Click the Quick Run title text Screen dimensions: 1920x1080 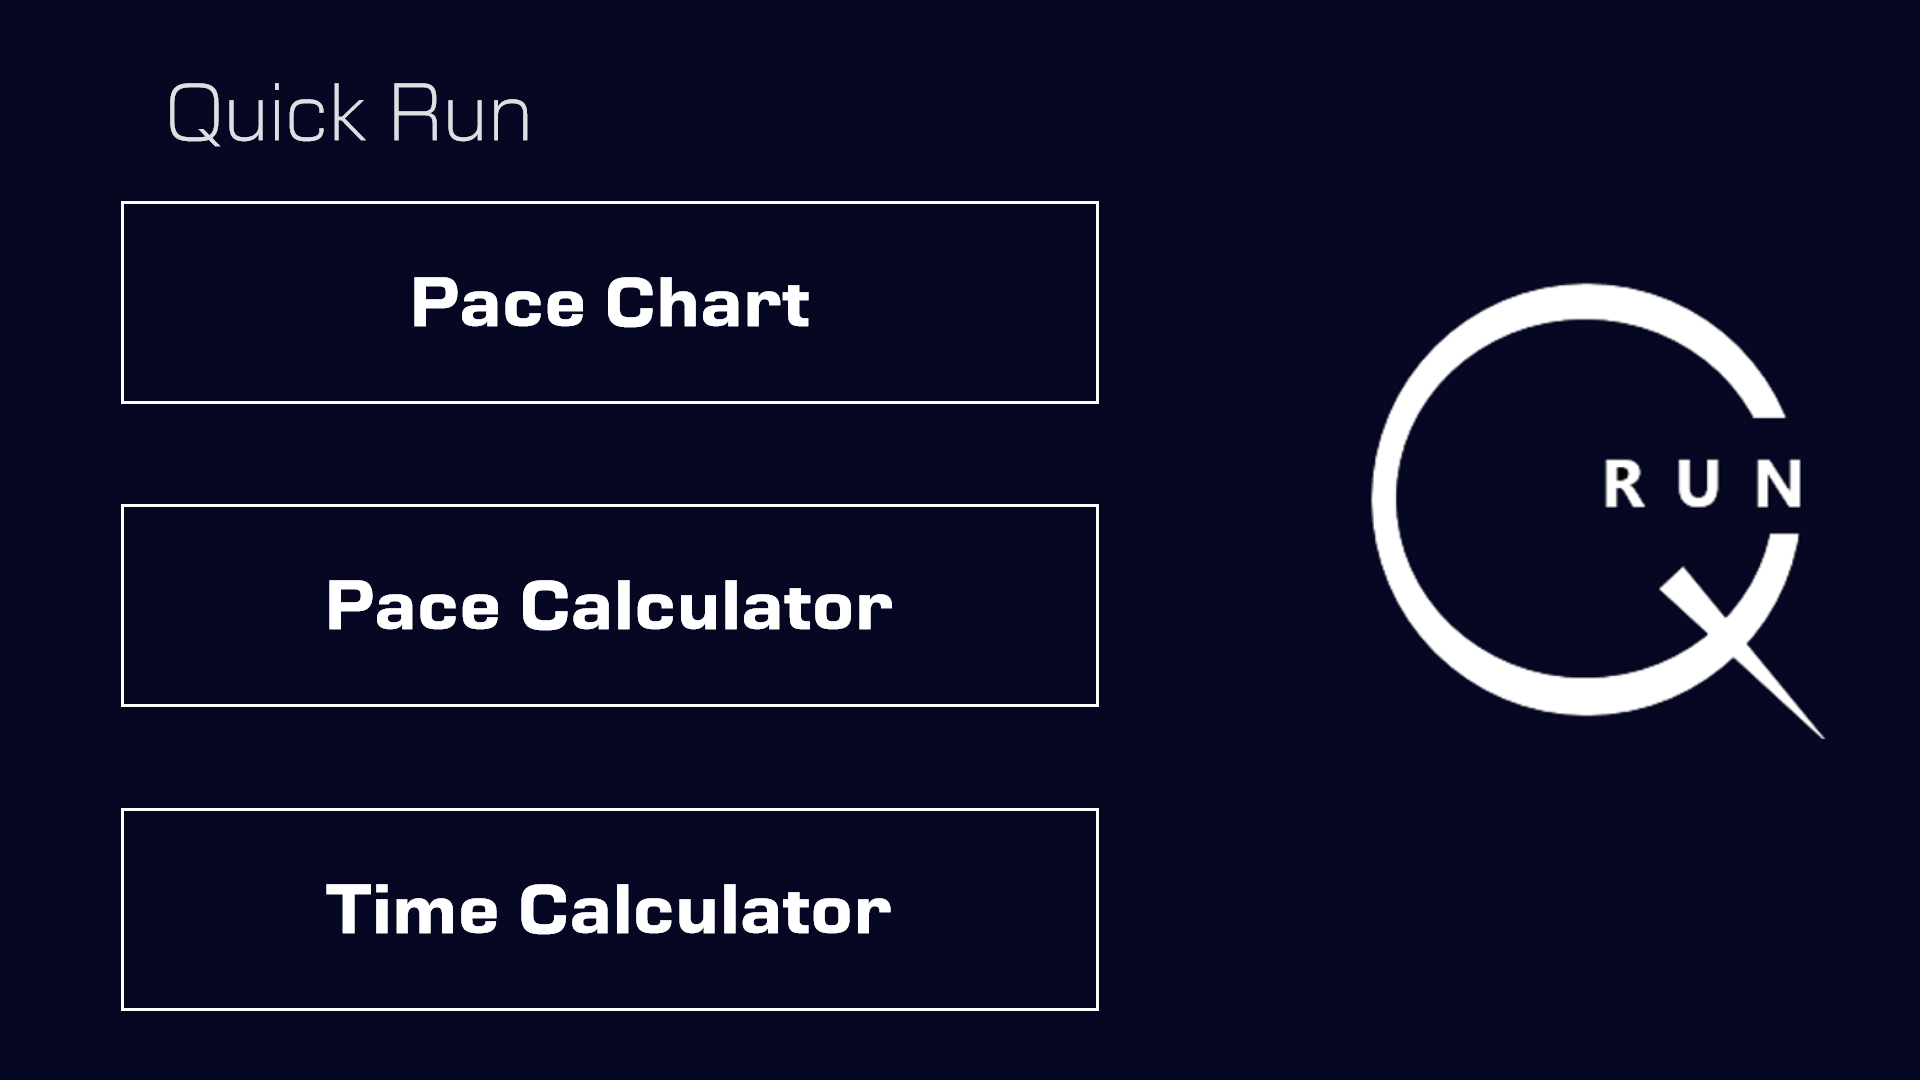(348, 114)
